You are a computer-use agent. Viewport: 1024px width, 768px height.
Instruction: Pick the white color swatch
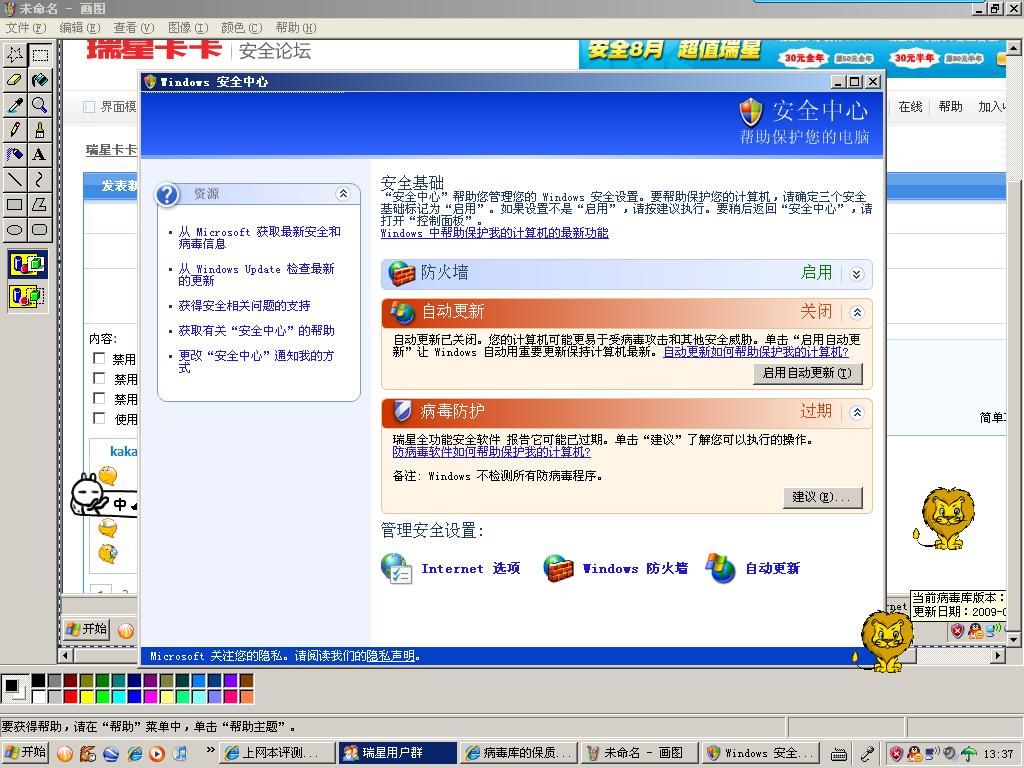pos(39,697)
